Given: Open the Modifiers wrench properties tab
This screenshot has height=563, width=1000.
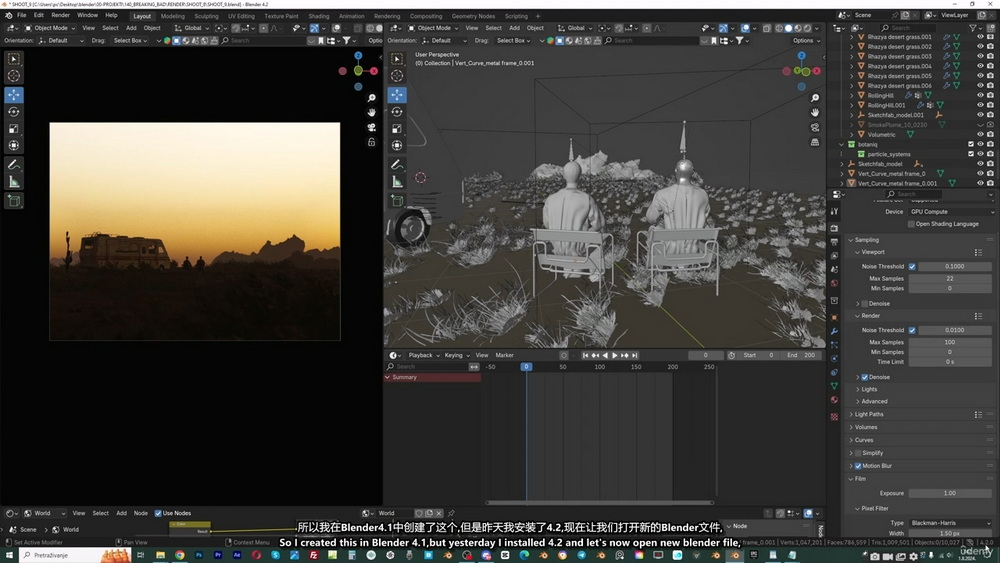Looking at the screenshot, I should [834, 332].
